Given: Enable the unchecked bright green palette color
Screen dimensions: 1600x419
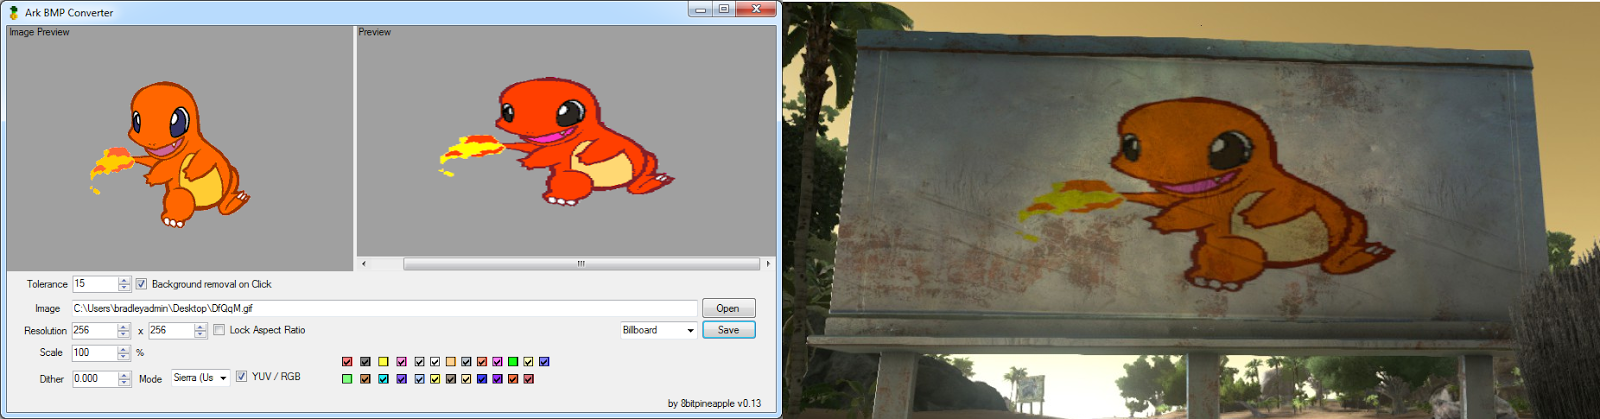Looking at the screenshot, I should 513,362.
